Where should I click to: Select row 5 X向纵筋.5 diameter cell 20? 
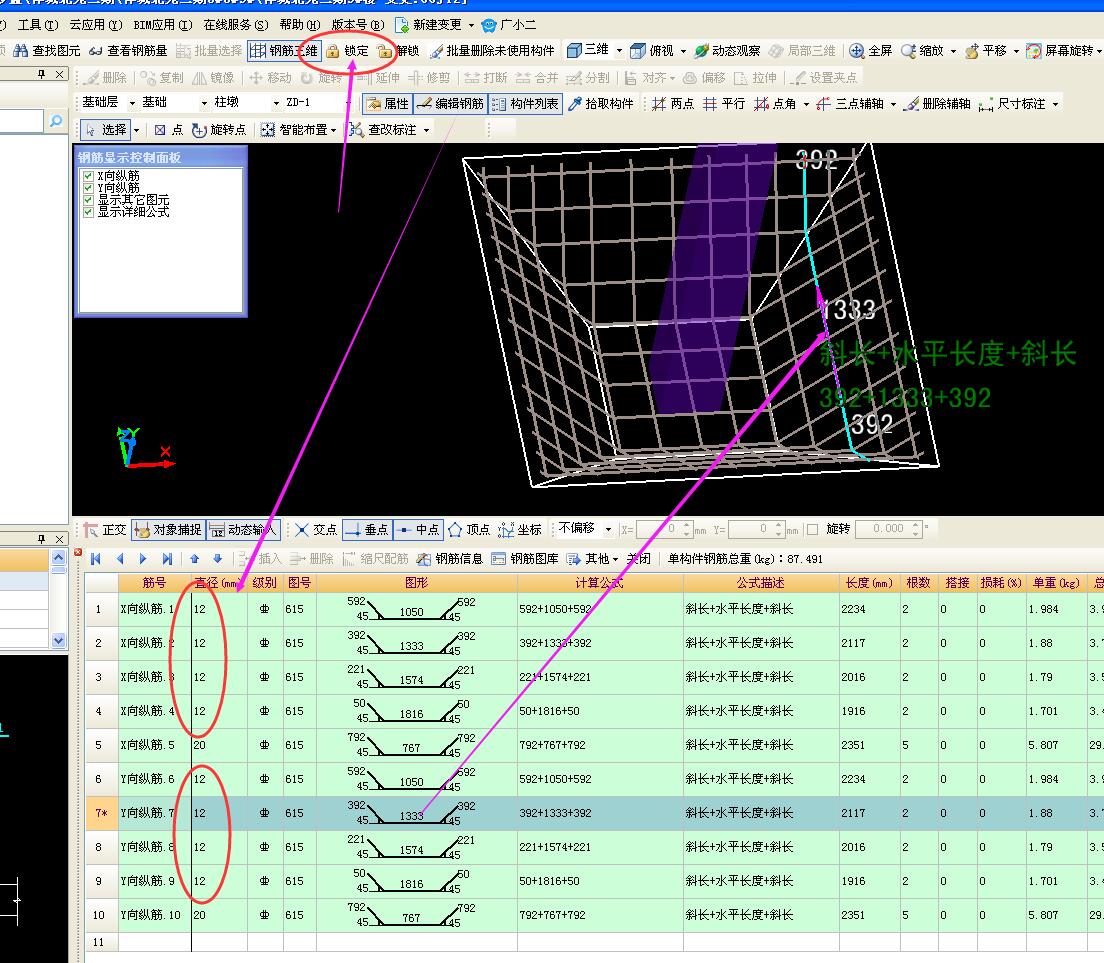219,745
